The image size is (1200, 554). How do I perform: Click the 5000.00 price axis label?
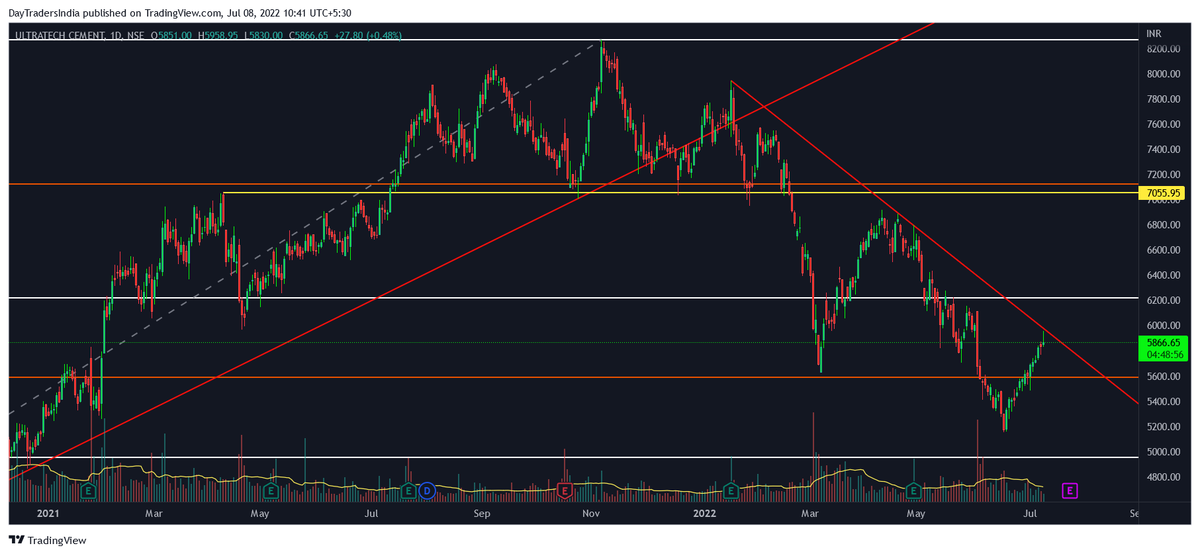[x=1164, y=451]
